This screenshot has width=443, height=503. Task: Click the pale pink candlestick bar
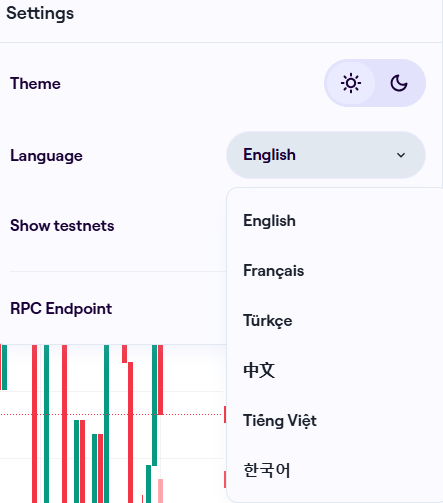[160, 491]
